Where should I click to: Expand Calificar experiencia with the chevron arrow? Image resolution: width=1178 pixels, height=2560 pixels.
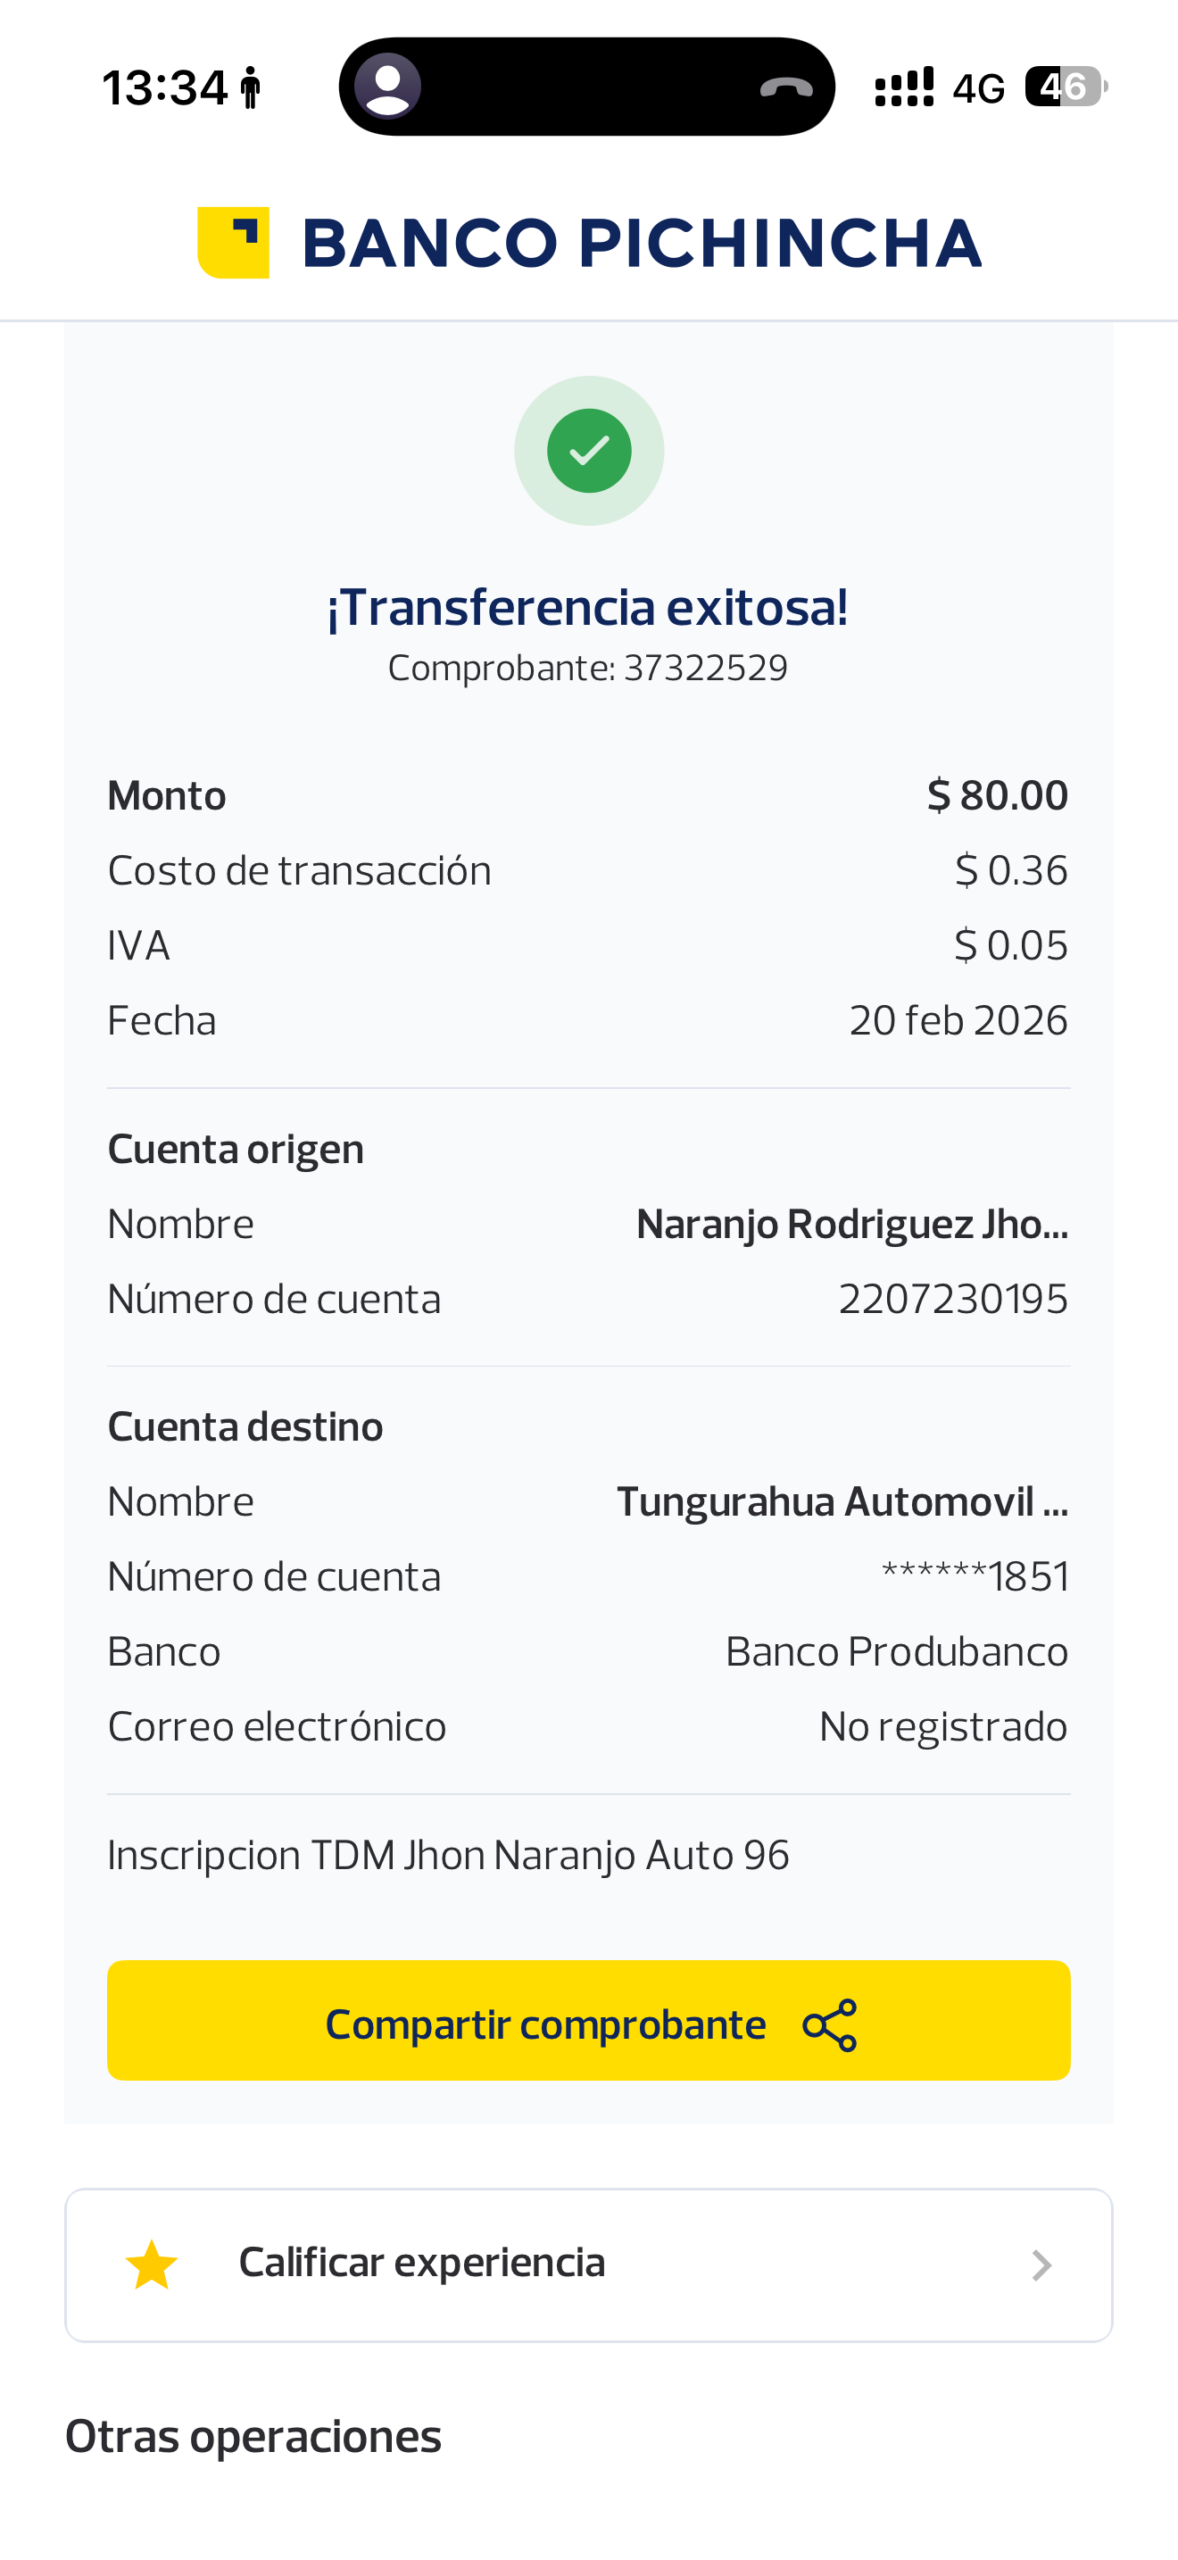(1041, 2265)
